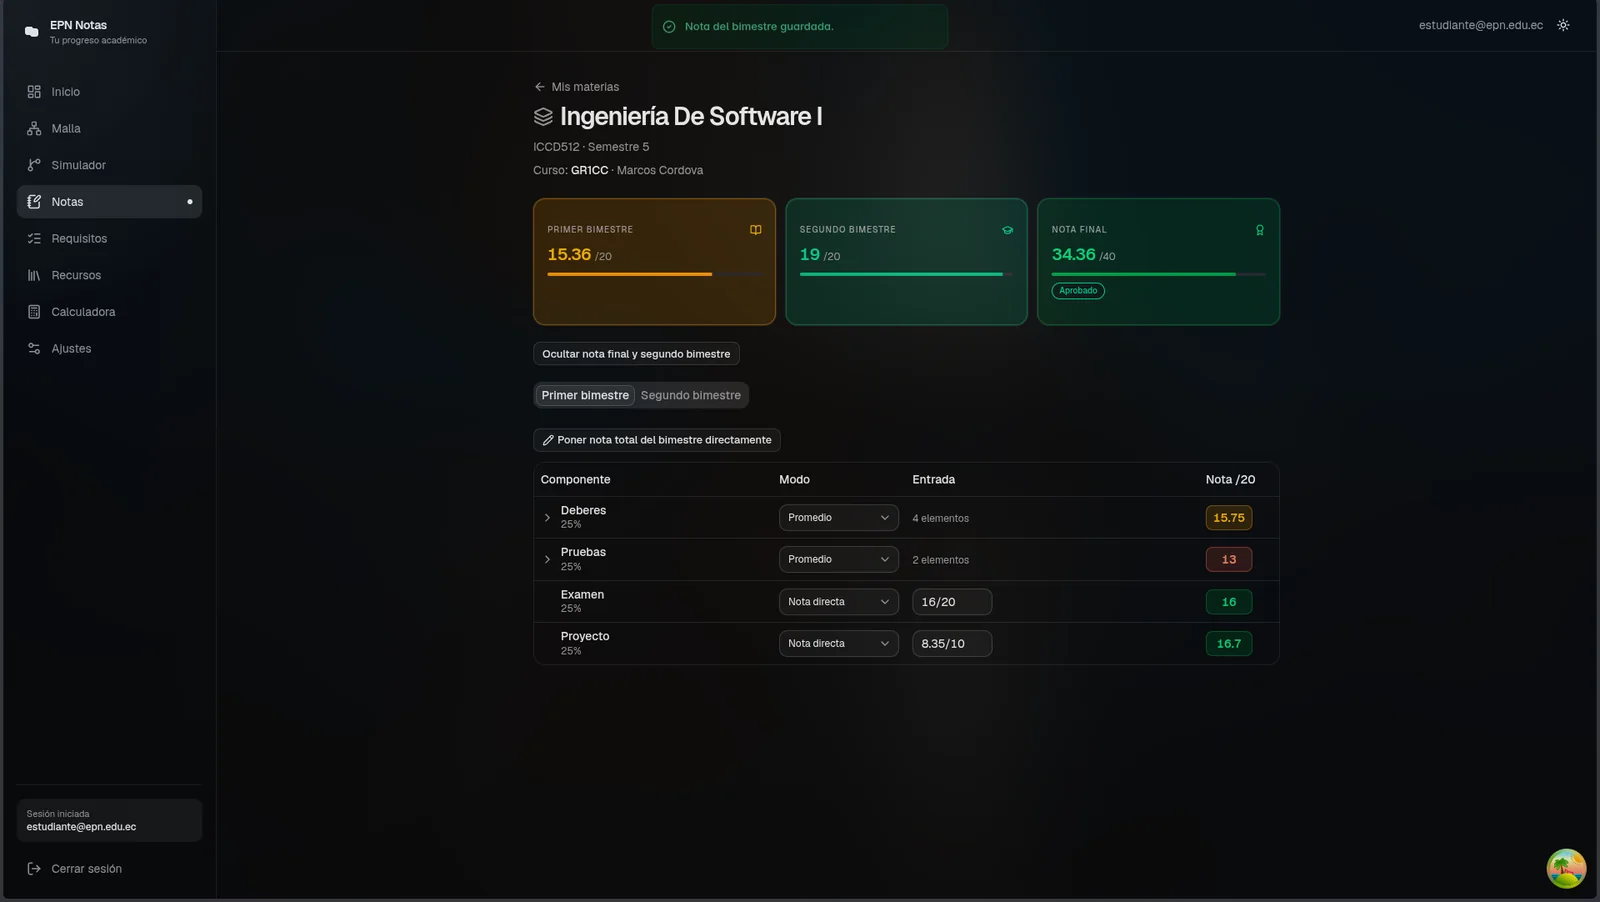Viewport: 1600px width, 902px height.
Task: Click the 'ICCD512 · Semestre 5' text
Action: 591,147
